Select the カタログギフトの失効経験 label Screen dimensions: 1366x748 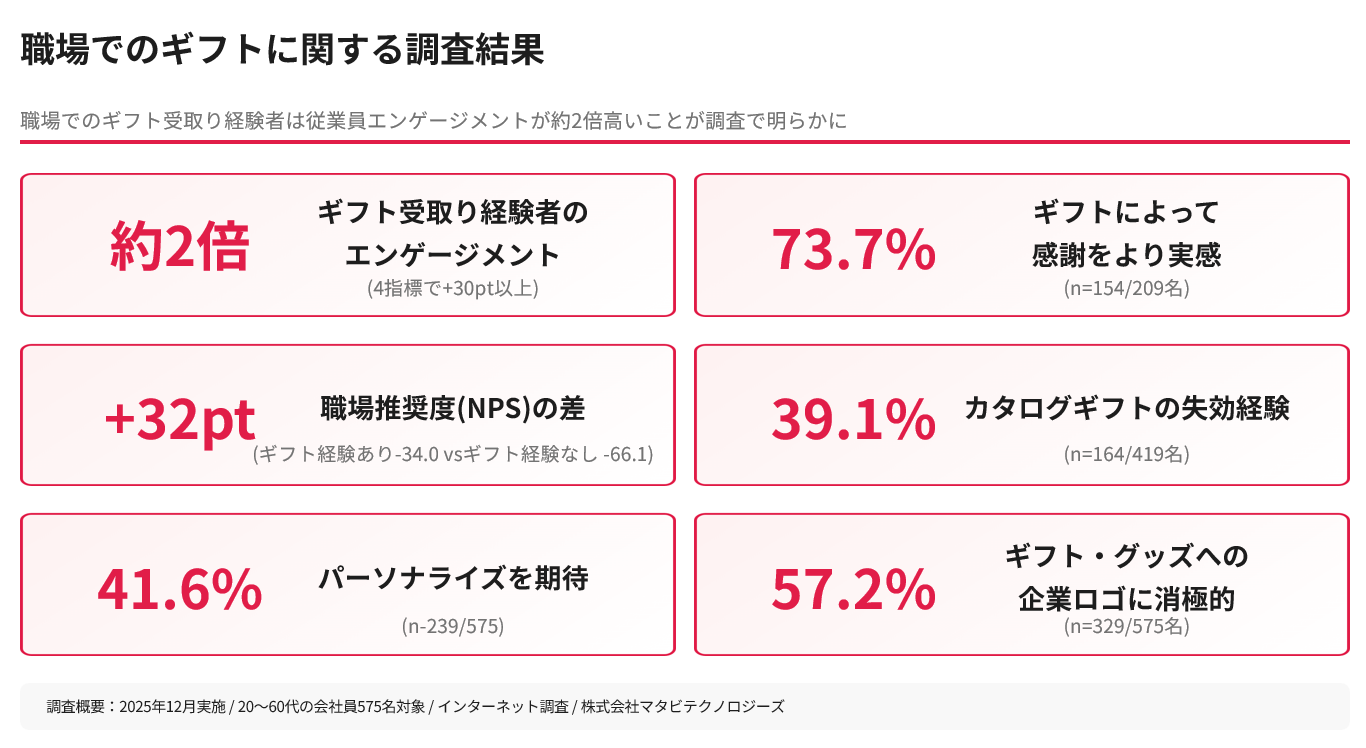click(1126, 408)
